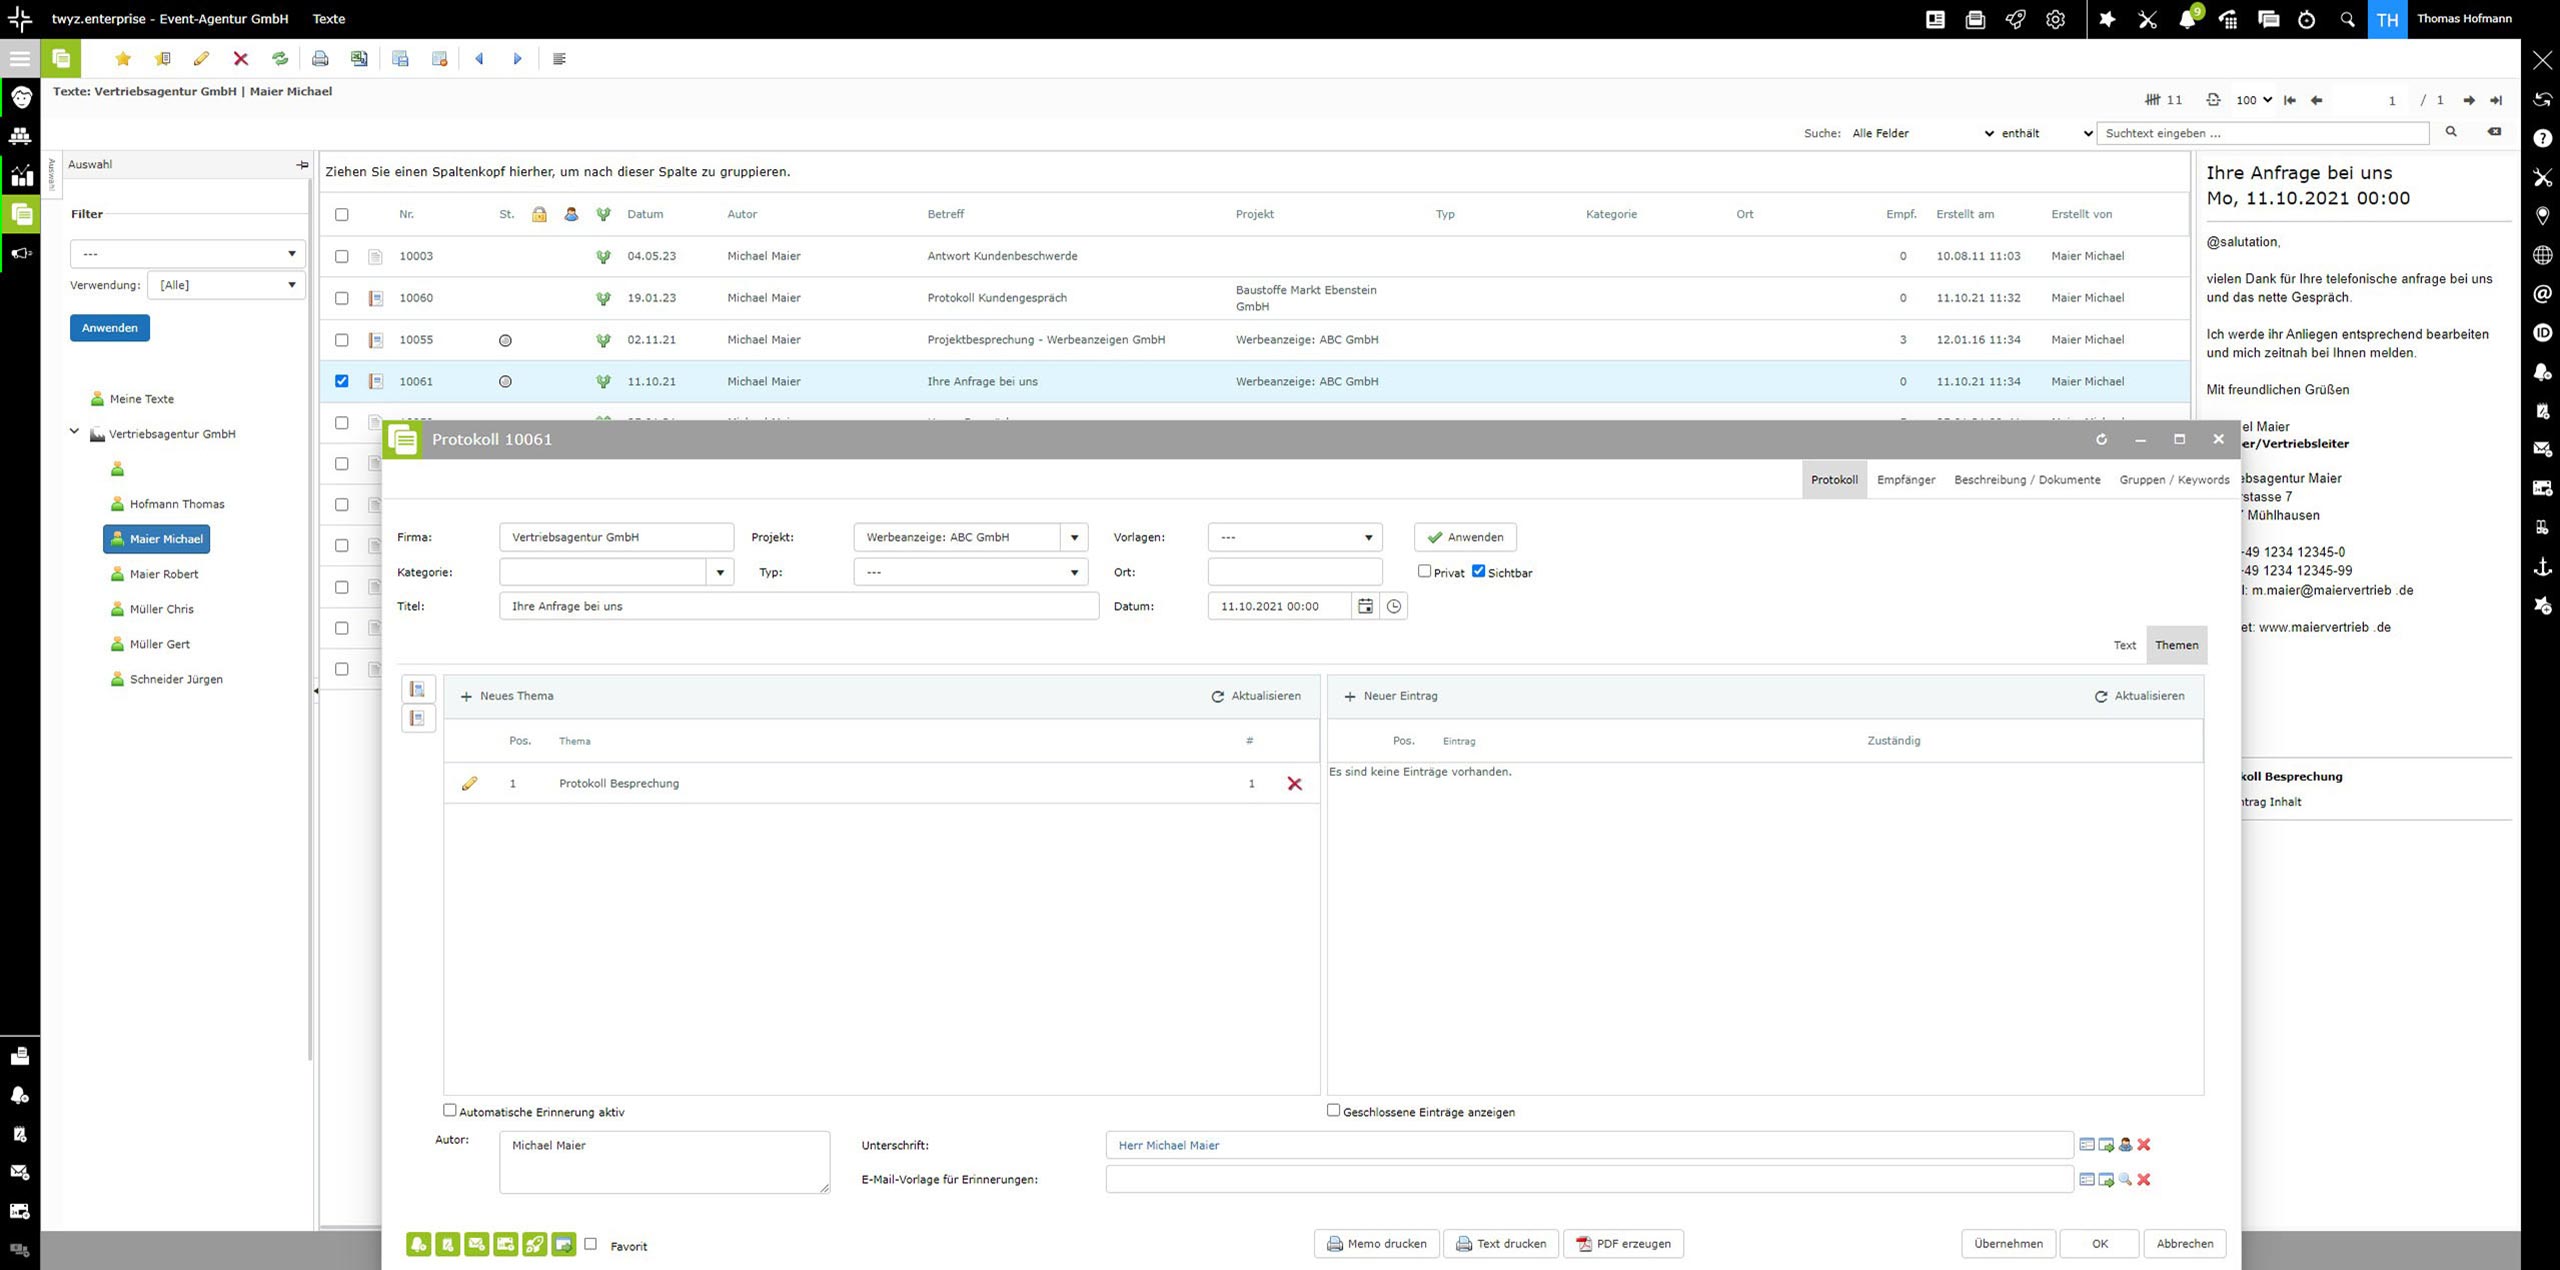
Task: Click the globe icon in right sidebar
Action: click(x=2543, y=255)
